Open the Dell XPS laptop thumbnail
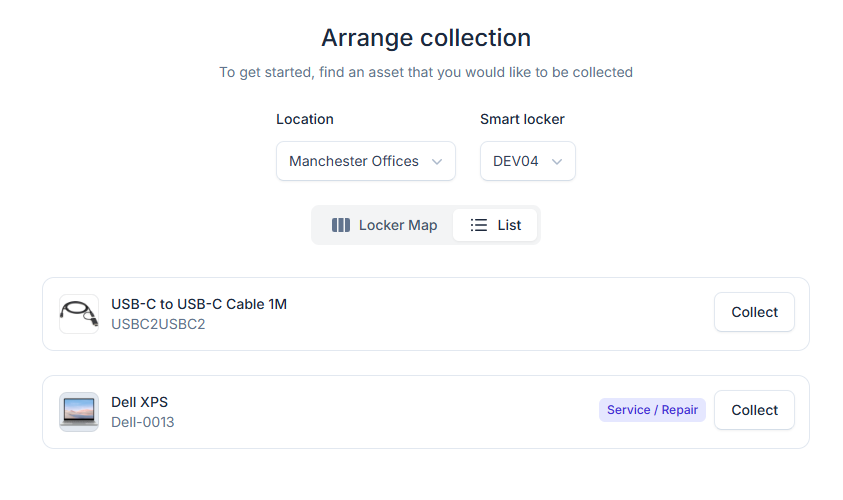Viewport: 843px width, 500px height. [x=79, y=412]
